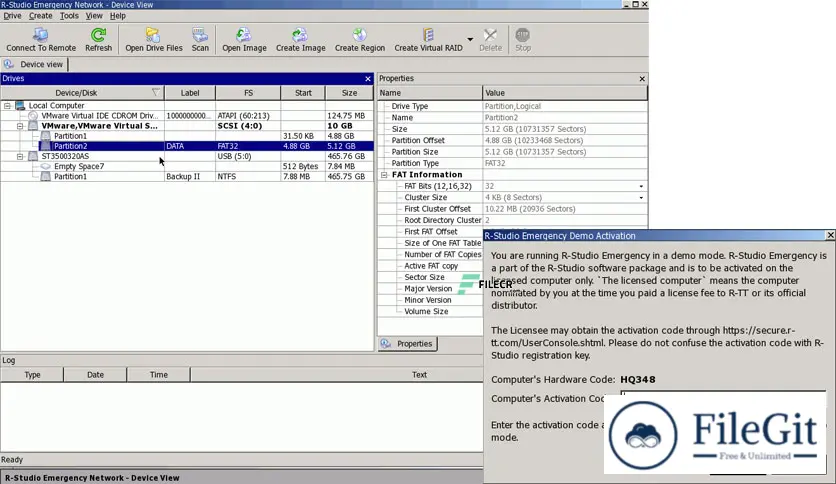Open the FAT Bits value dropdown
This screenshot has height=484, width=836.
click(x=641, y=186)
